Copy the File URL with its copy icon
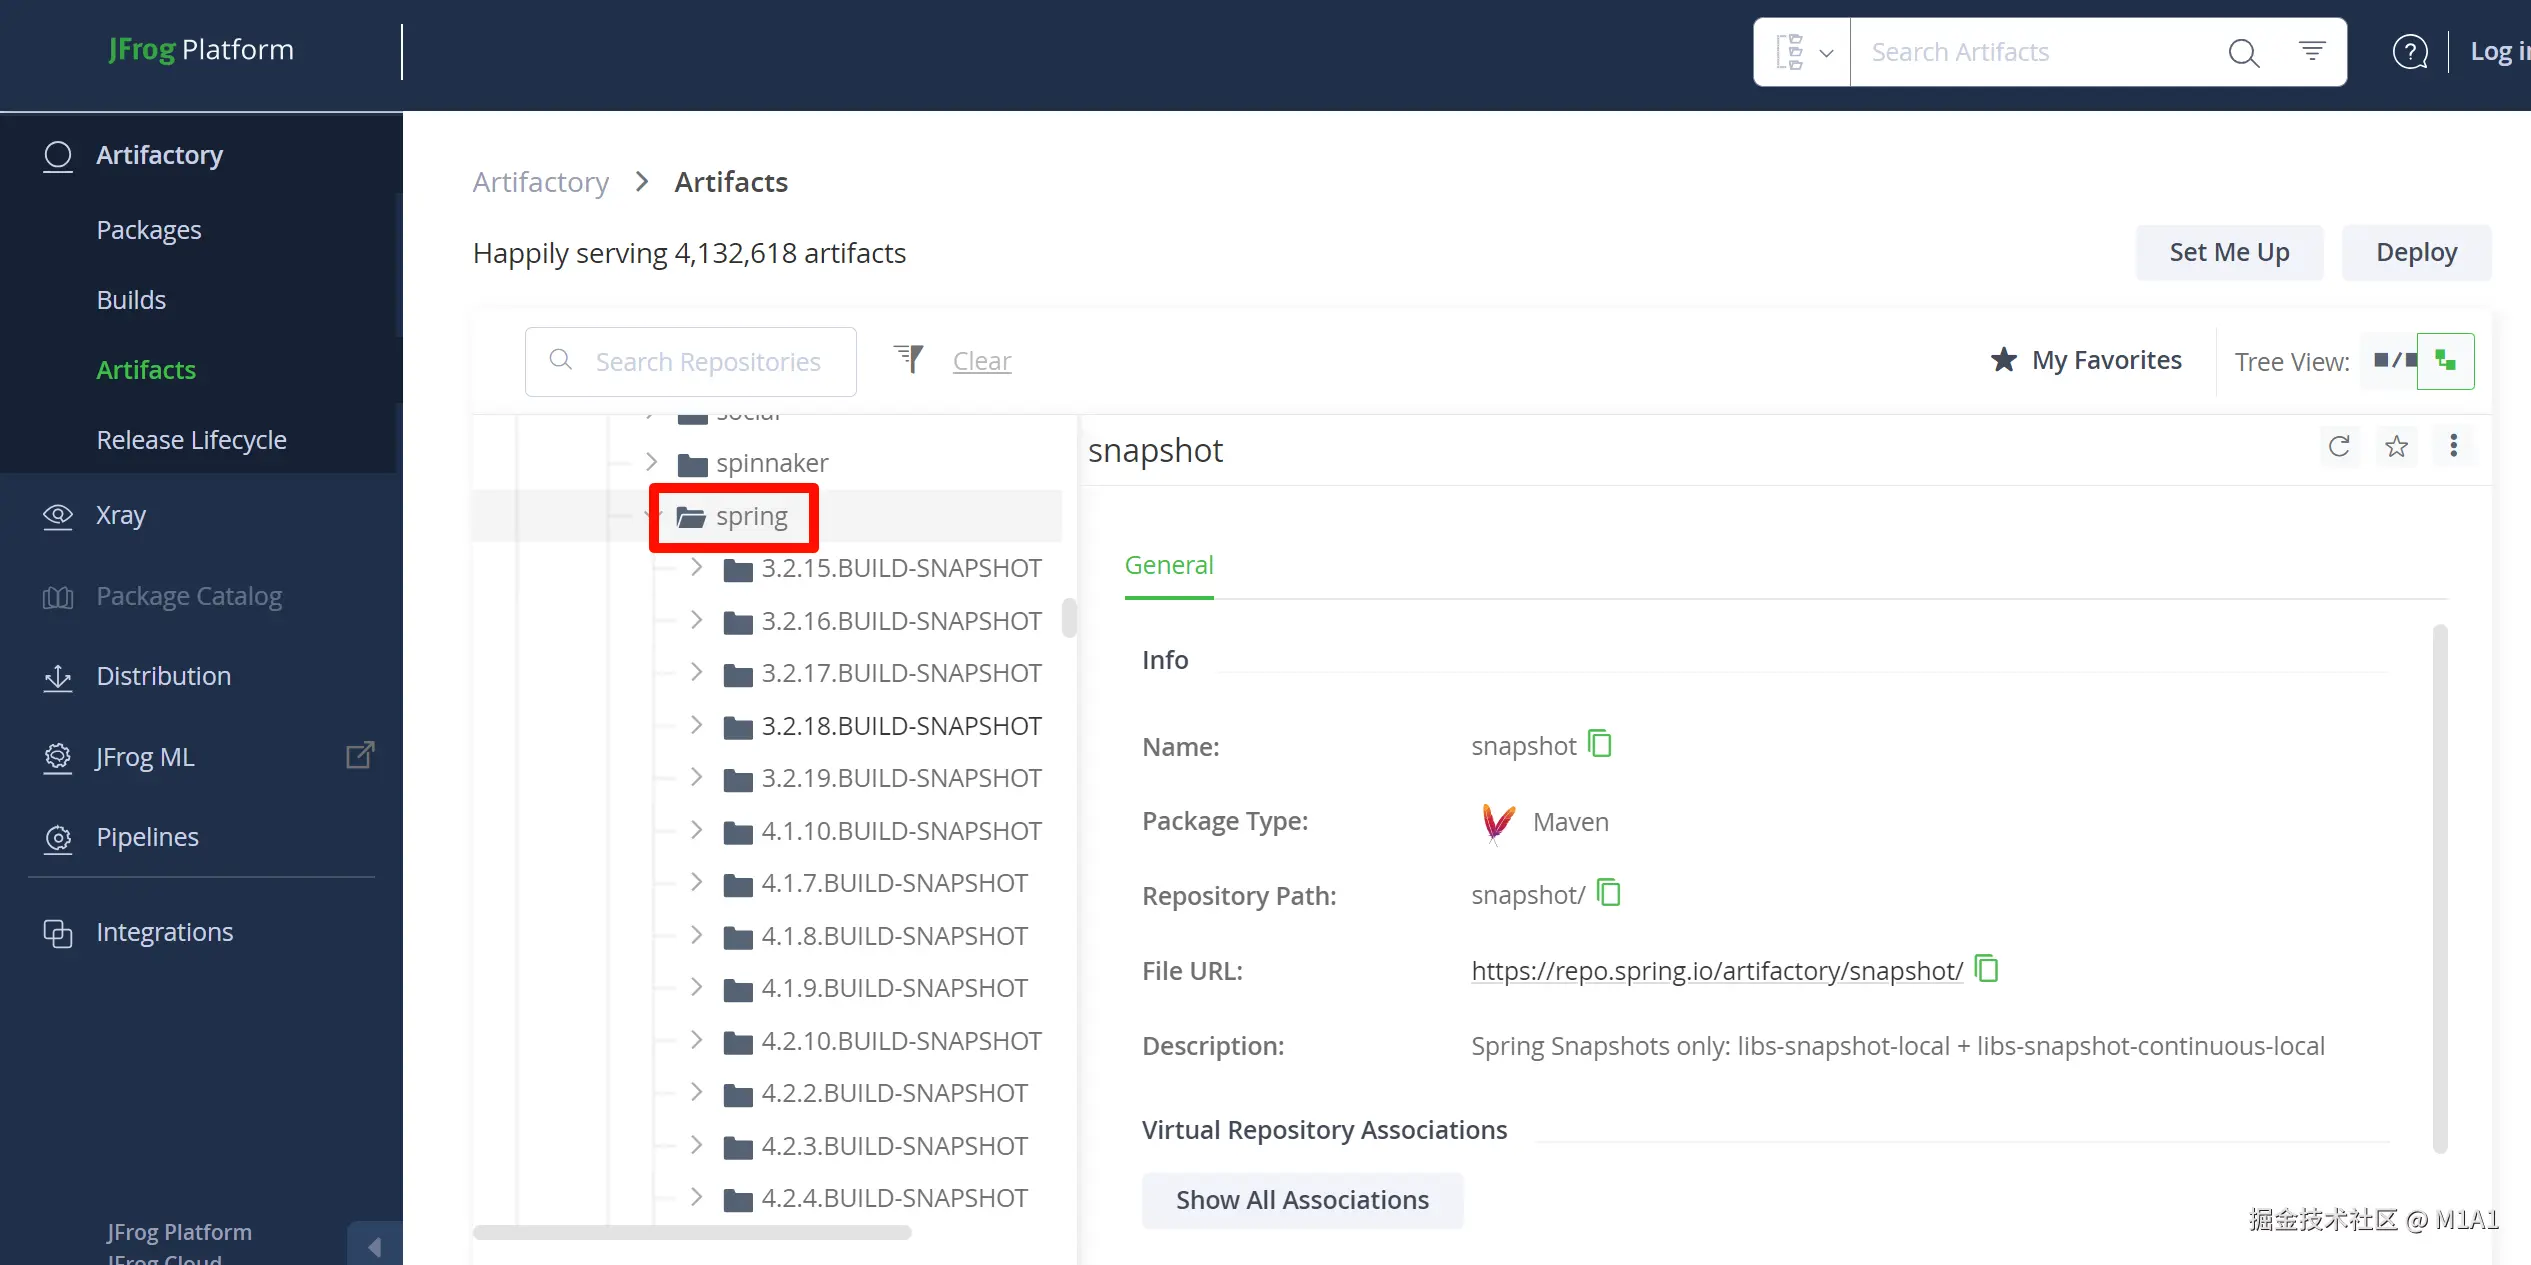Viewport: 2531px width, 1265px height. pos(1987,969)
